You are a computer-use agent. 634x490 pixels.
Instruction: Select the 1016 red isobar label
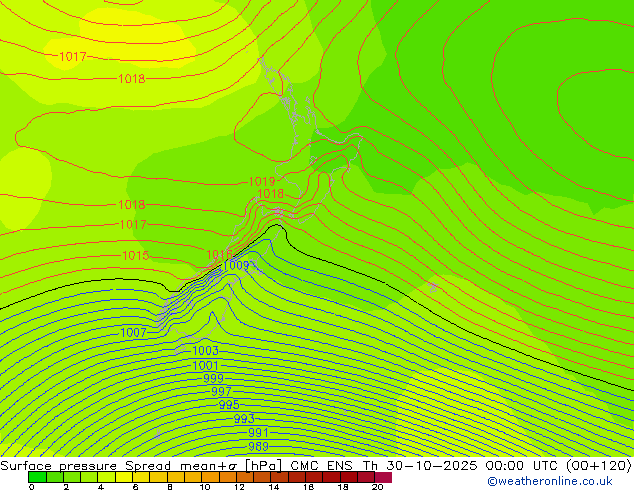[219, 255]
